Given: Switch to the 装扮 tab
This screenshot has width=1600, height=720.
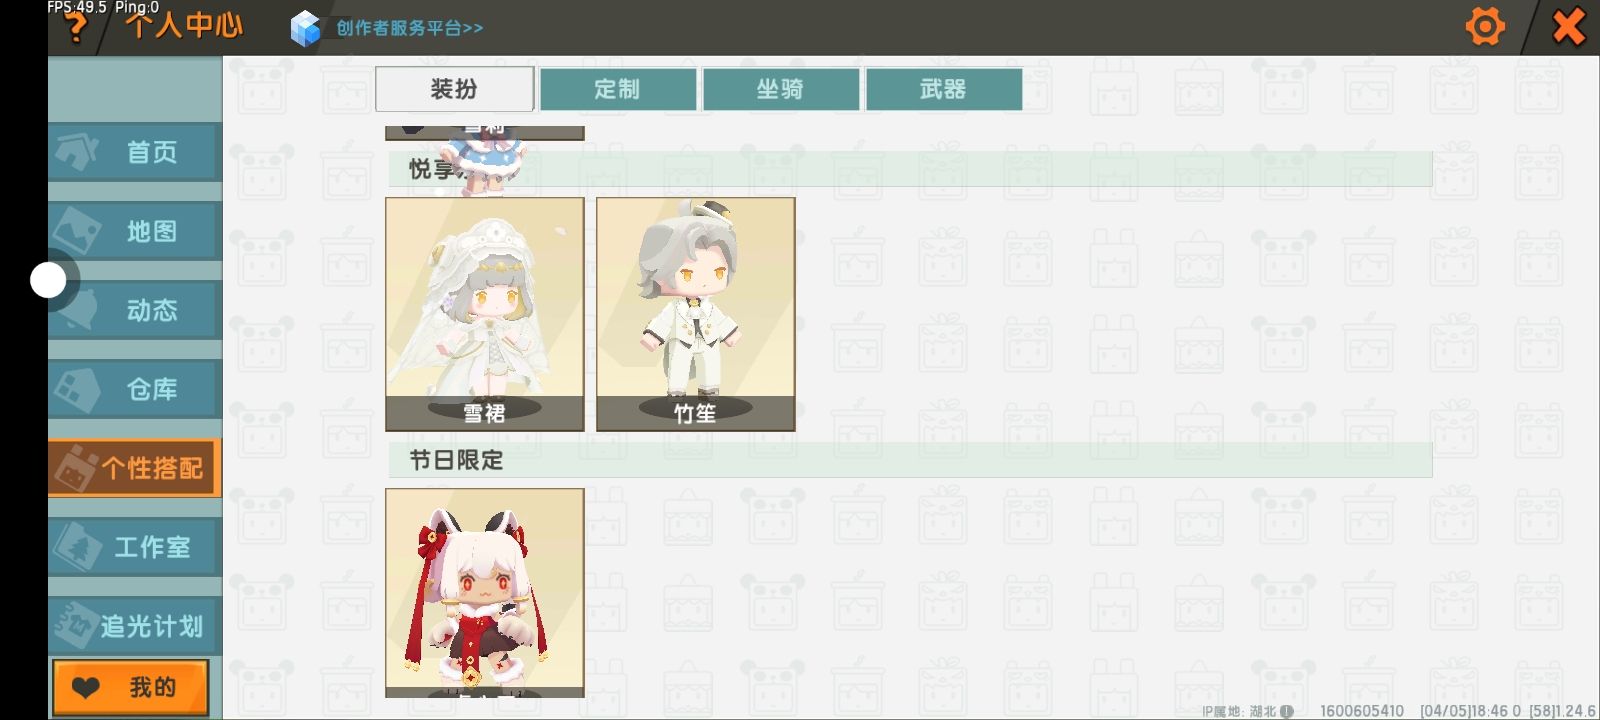Looking at the screenshot, I should (x=454, y=89).
